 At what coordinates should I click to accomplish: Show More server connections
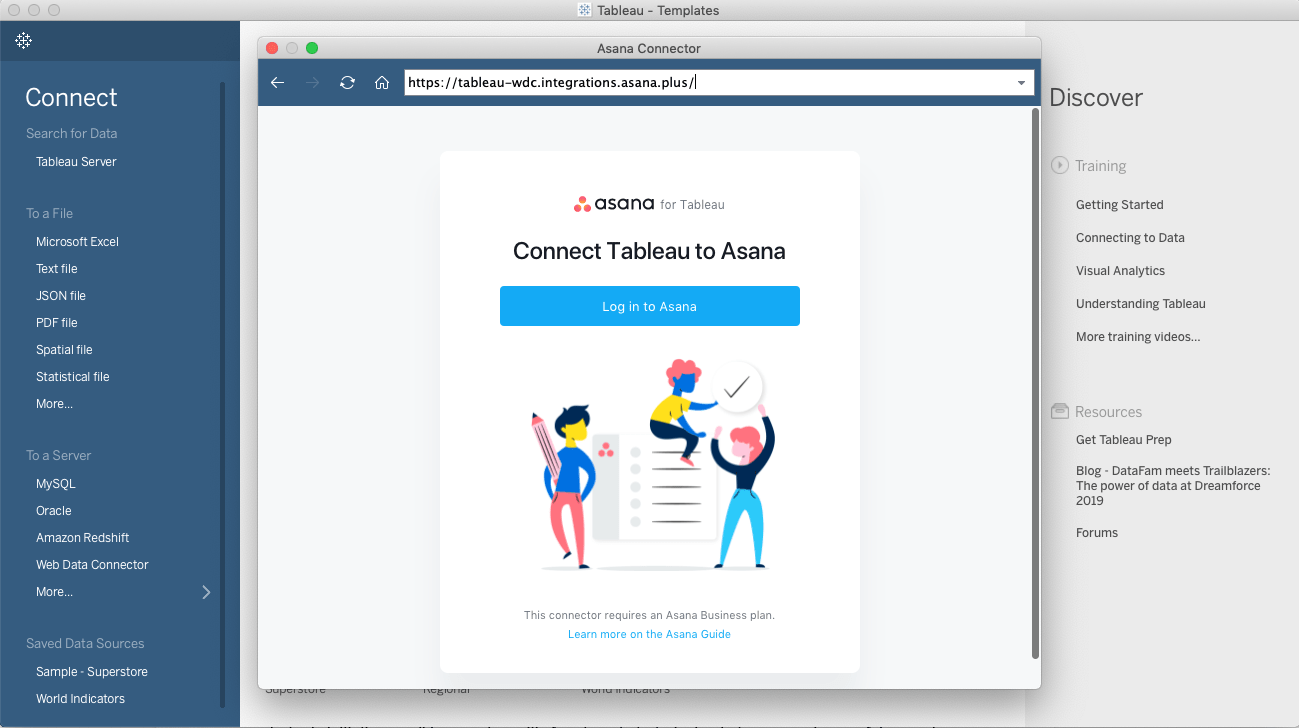54,592
